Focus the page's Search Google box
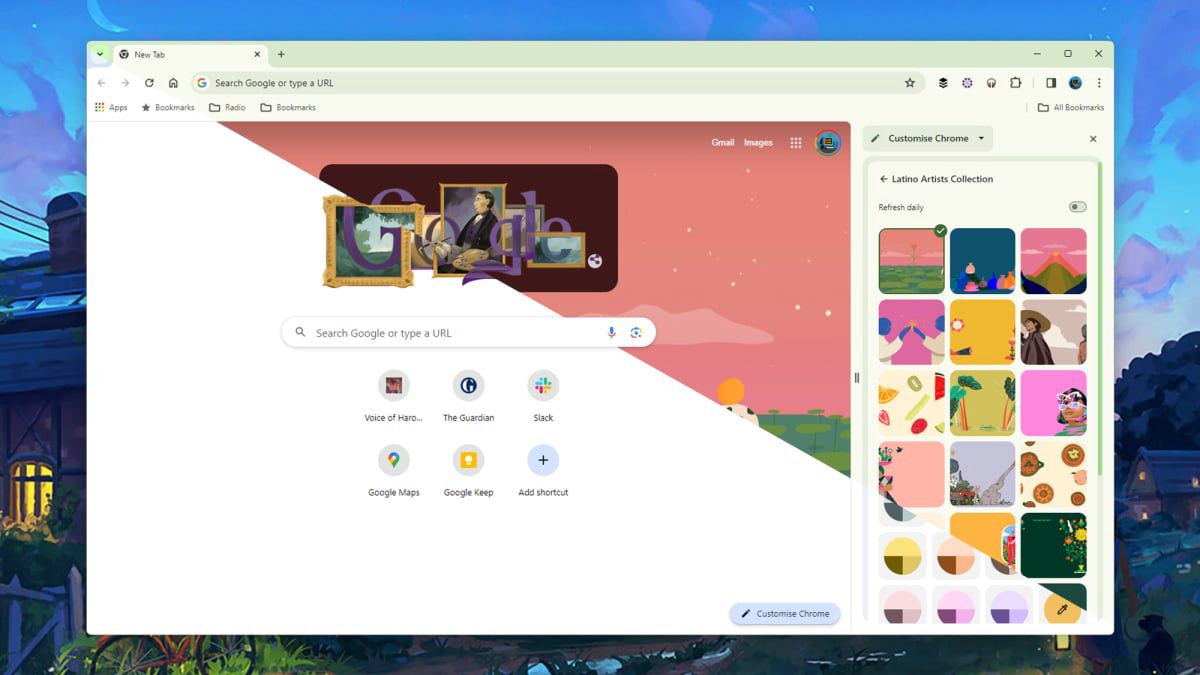1200x675 pixels. pos(468,333)
